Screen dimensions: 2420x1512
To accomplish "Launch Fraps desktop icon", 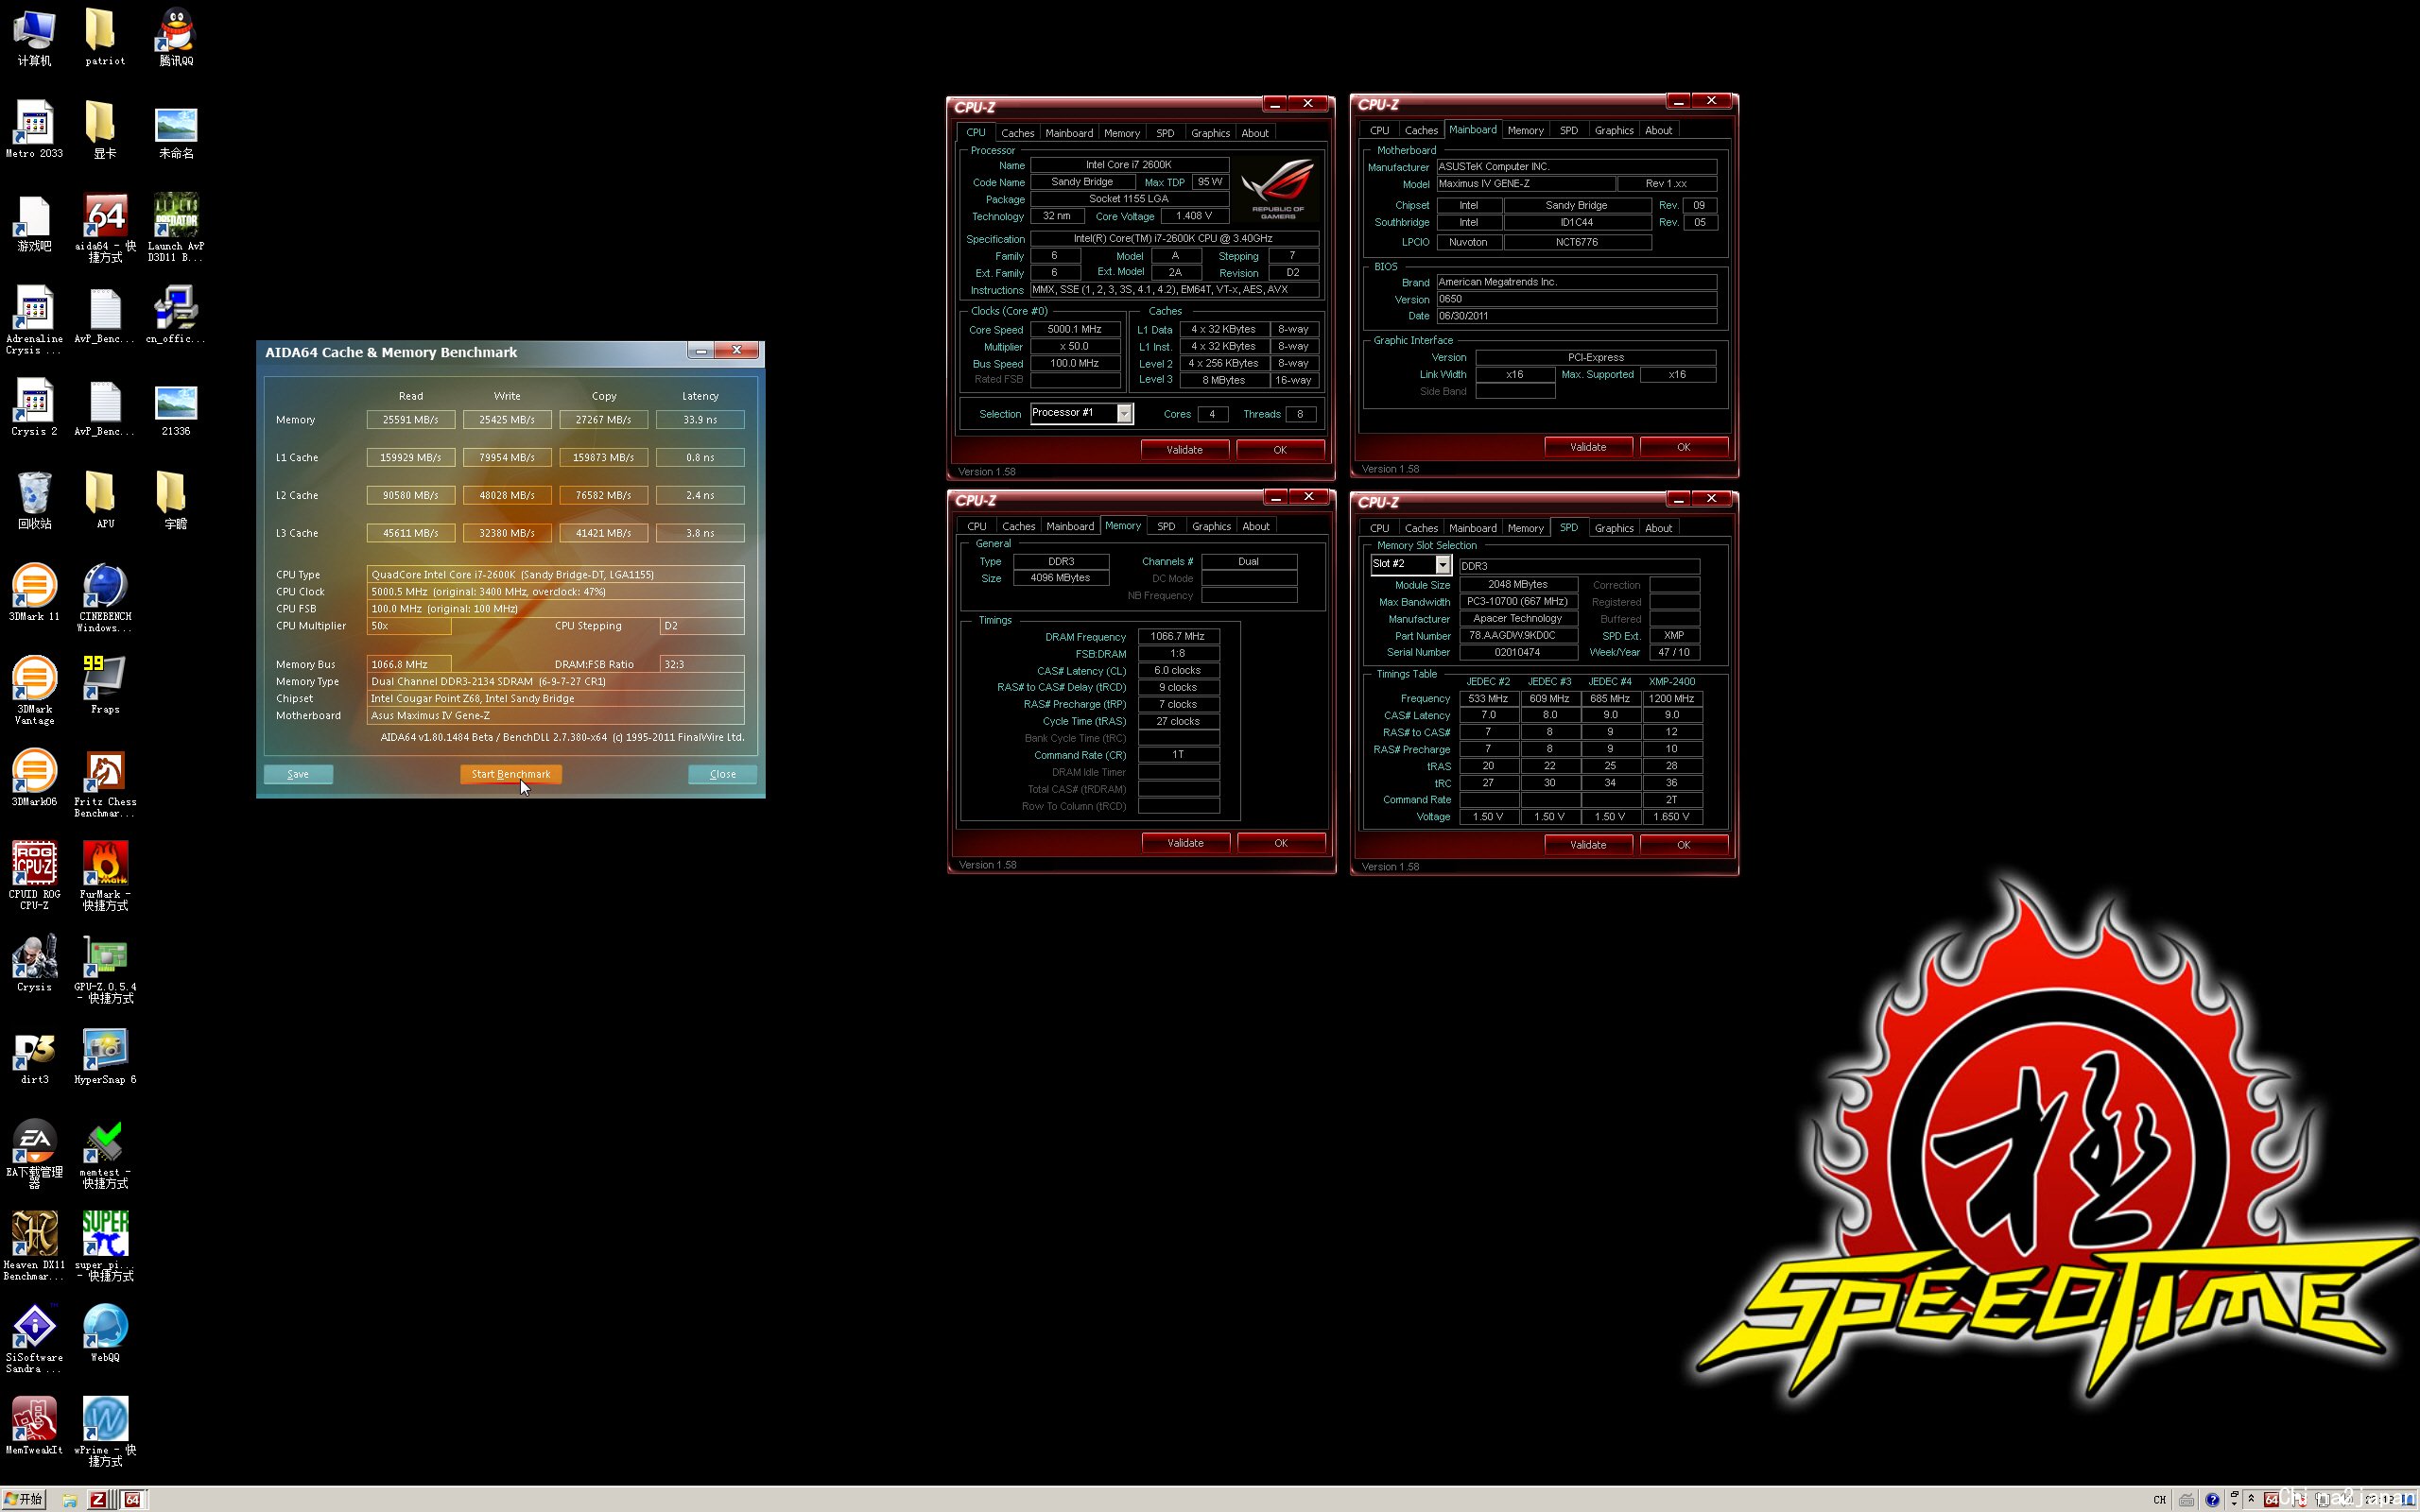I will (105, 685).
